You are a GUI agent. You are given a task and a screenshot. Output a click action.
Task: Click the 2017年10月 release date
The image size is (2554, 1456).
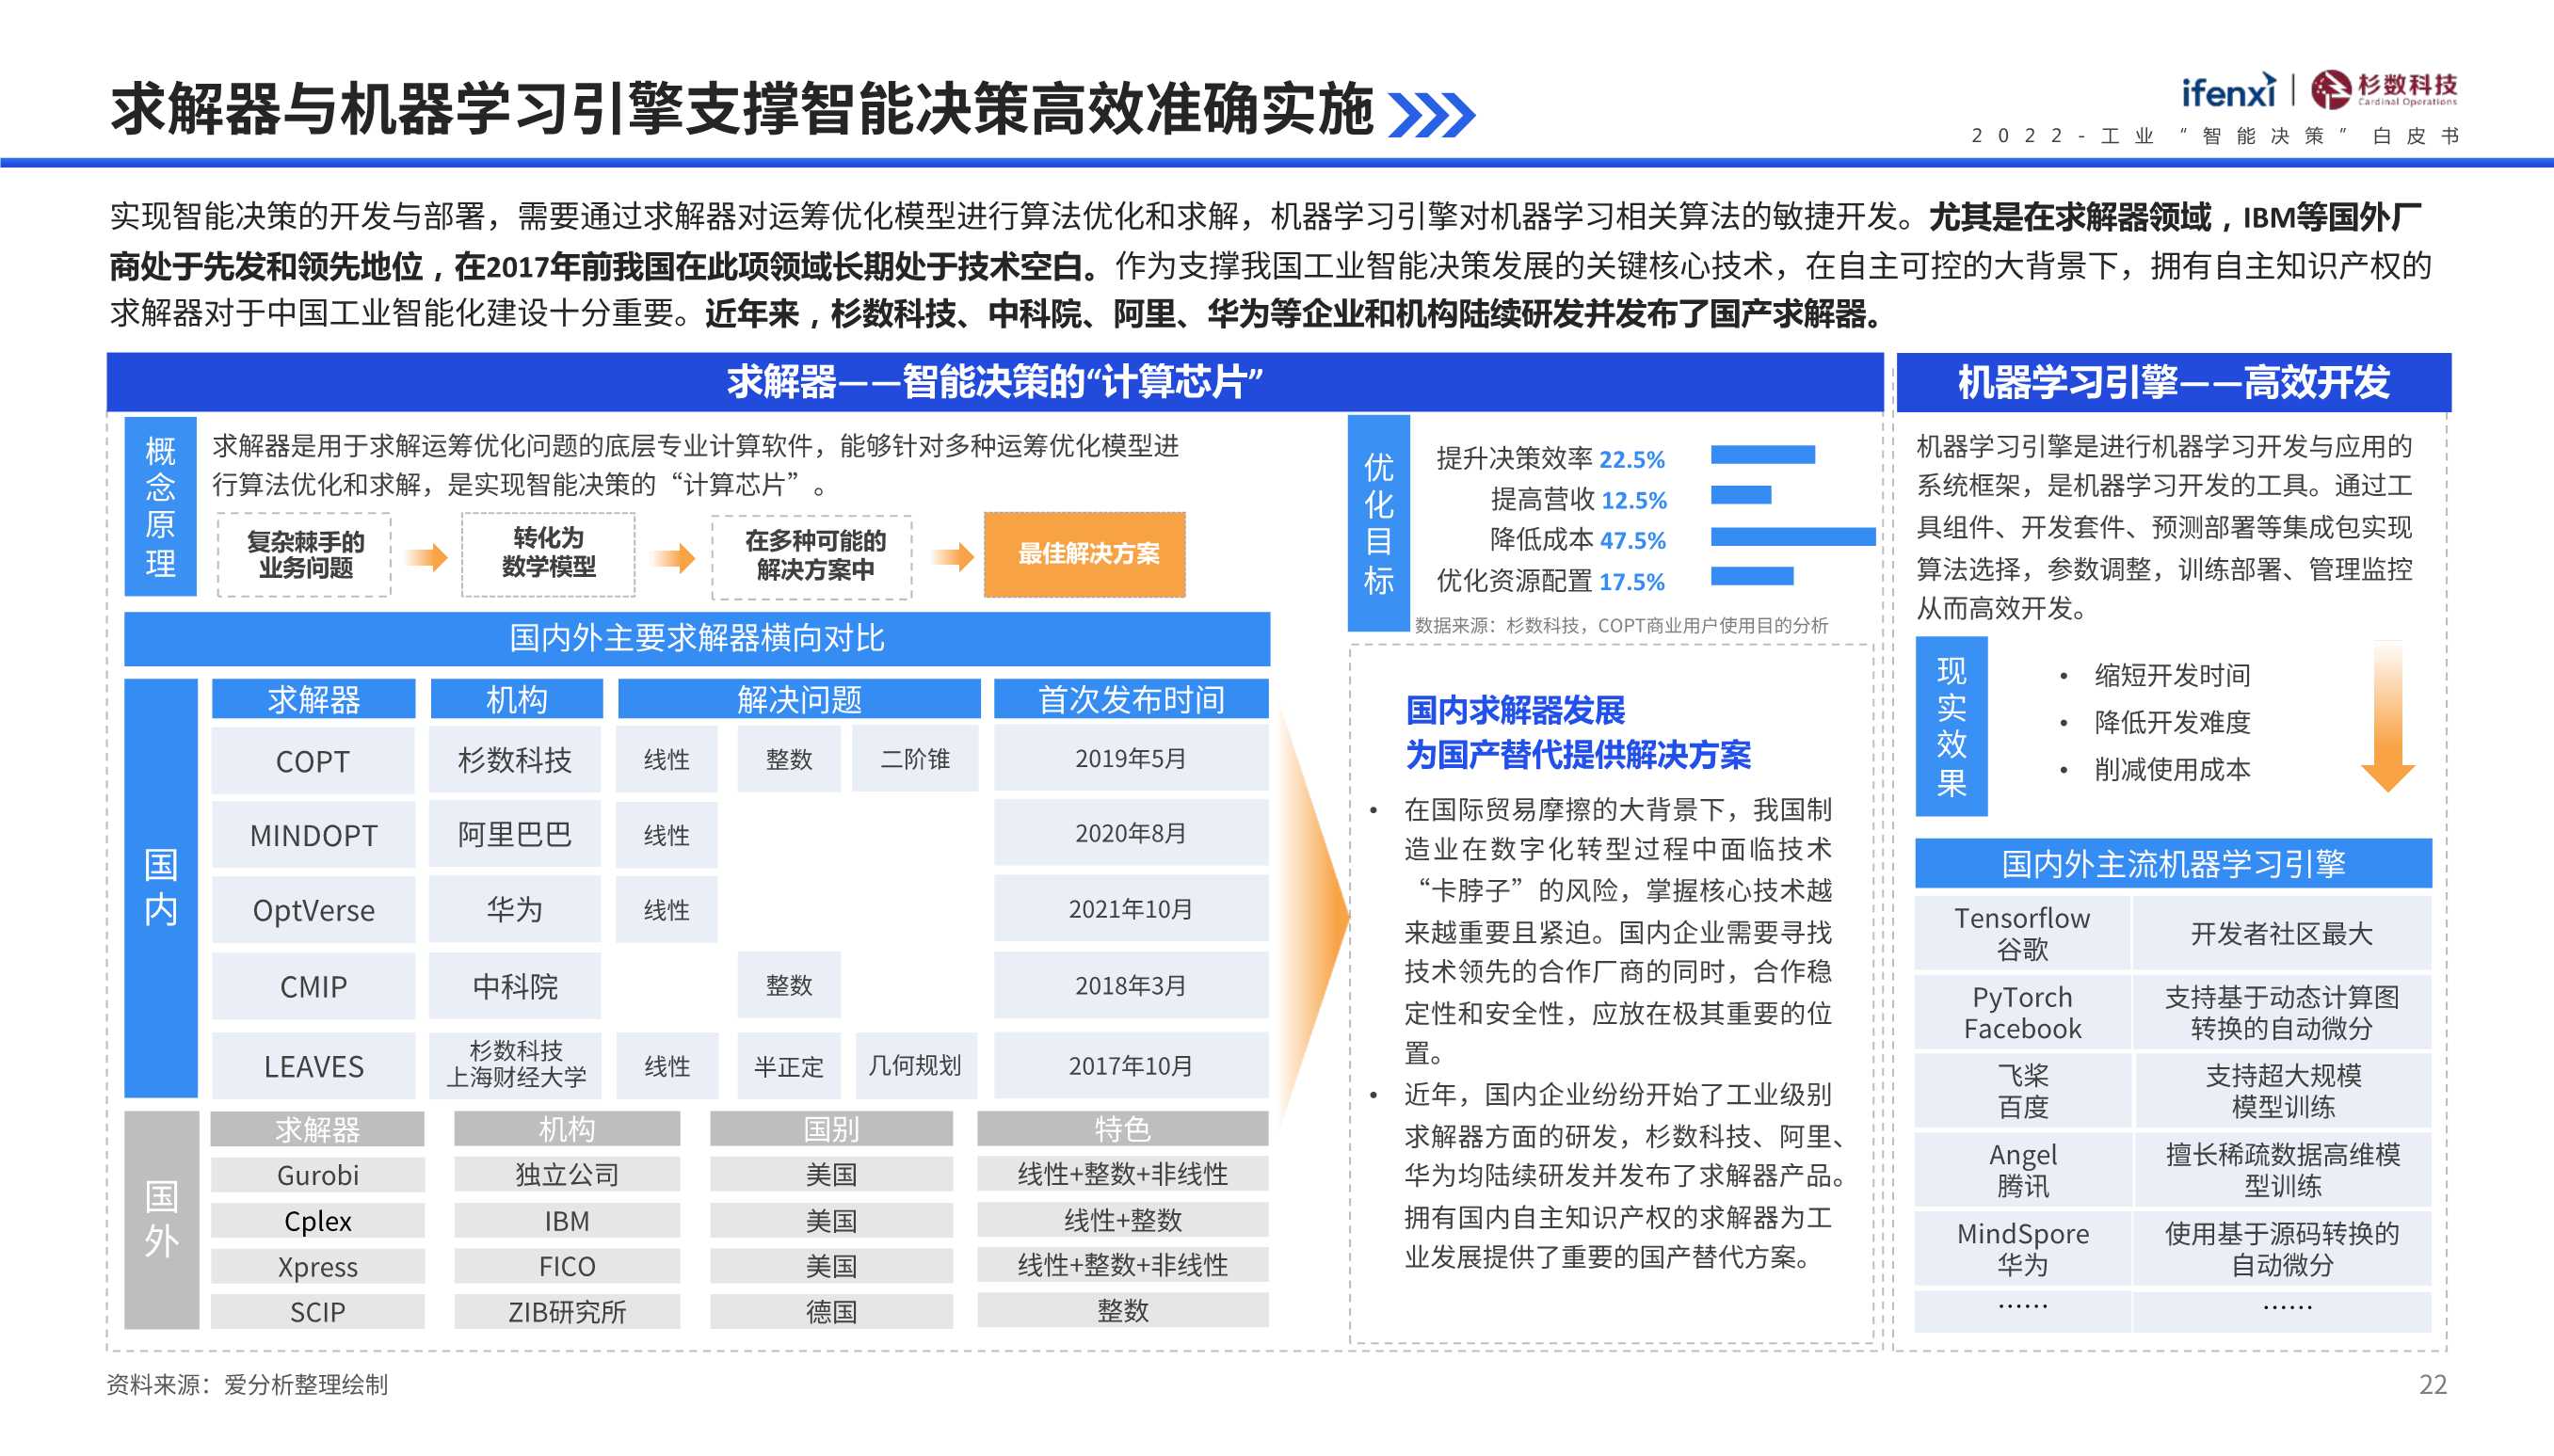(1131, 1066)
